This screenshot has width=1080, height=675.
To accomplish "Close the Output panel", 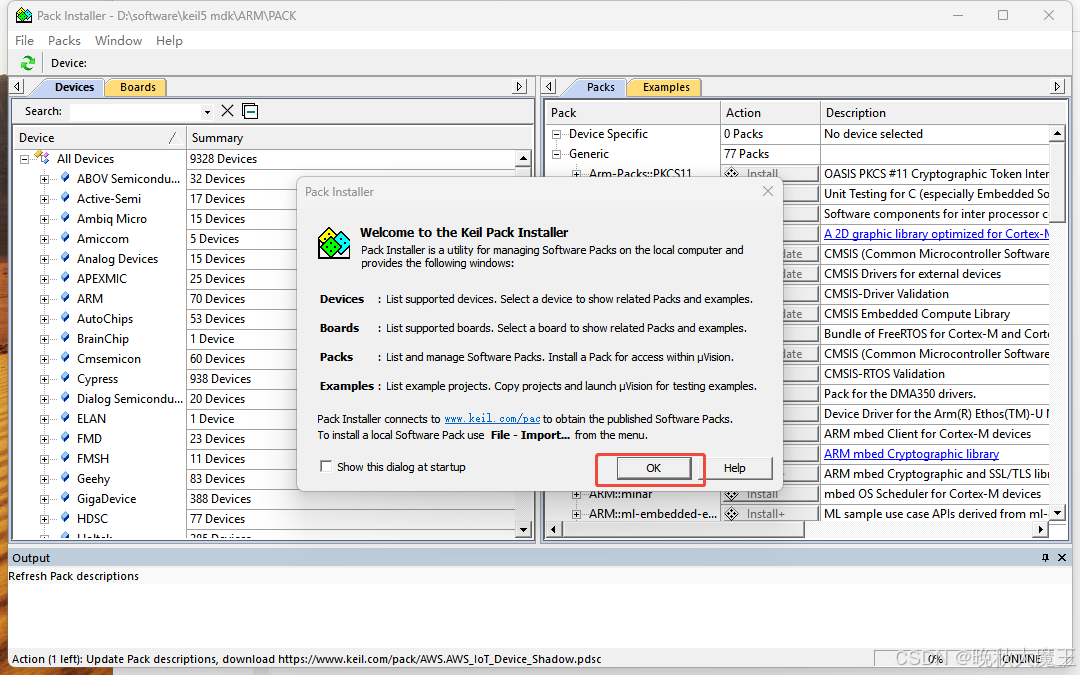I will (1061, 557).
